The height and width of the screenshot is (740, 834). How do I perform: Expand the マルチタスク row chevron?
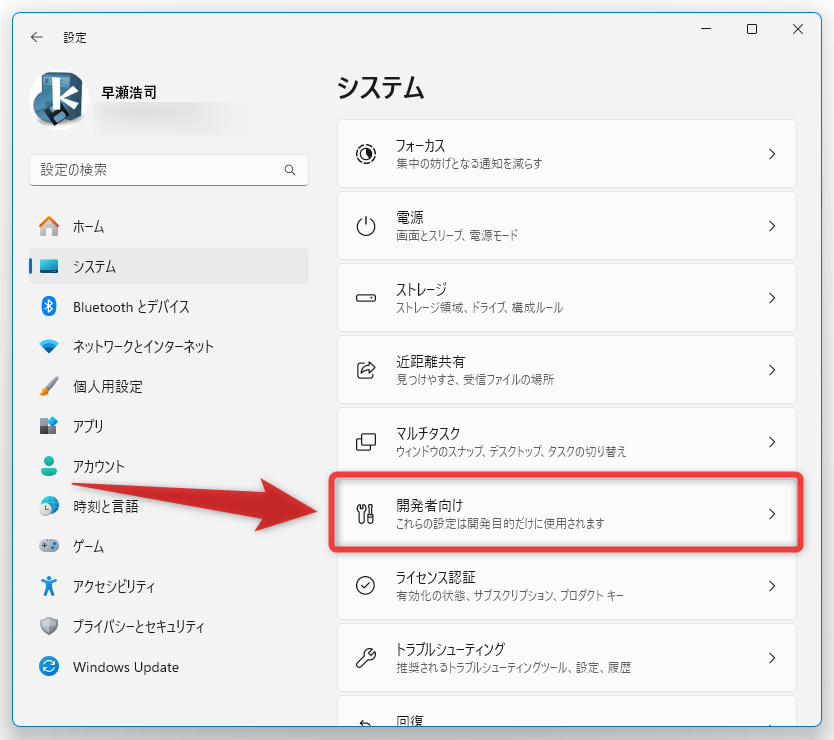coord(772,442)
